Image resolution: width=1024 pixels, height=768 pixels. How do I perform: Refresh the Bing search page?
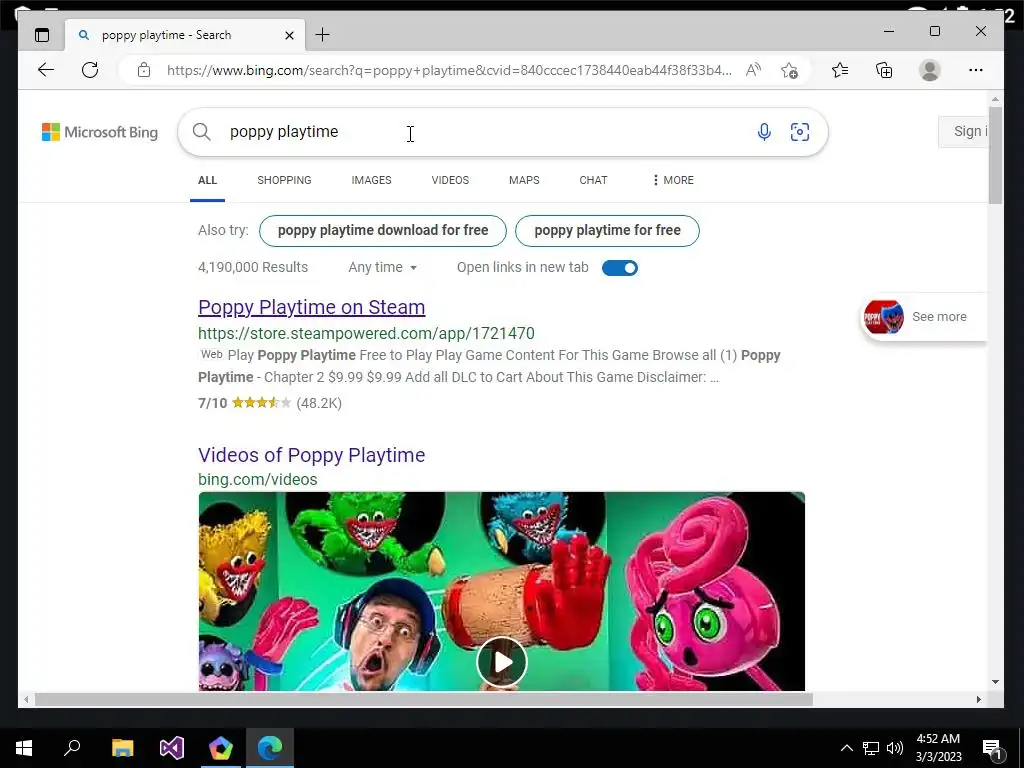pos(90,70)
